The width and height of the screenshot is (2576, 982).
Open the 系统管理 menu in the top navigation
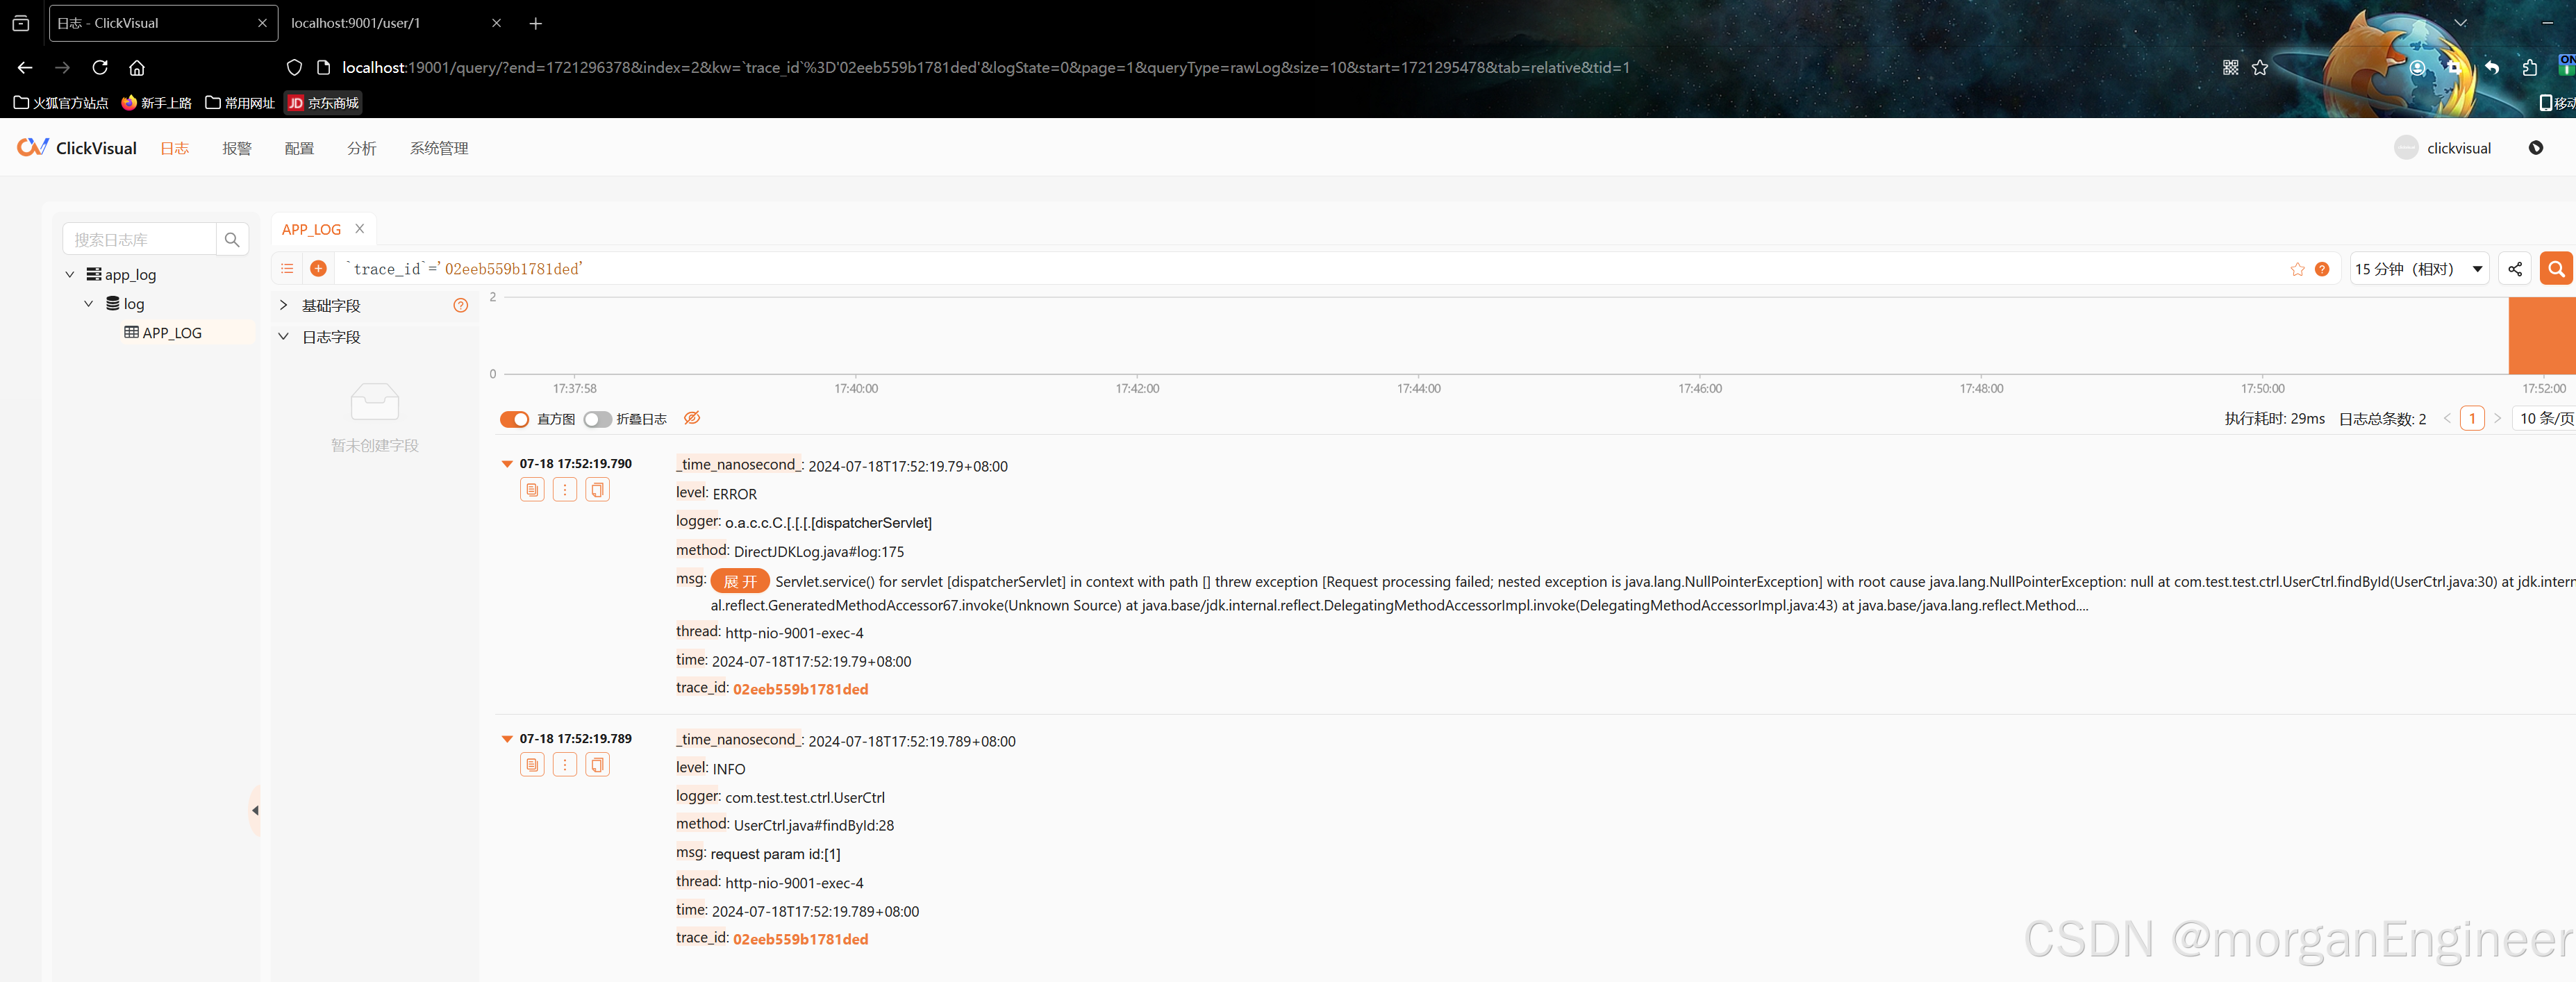point(439,148)
